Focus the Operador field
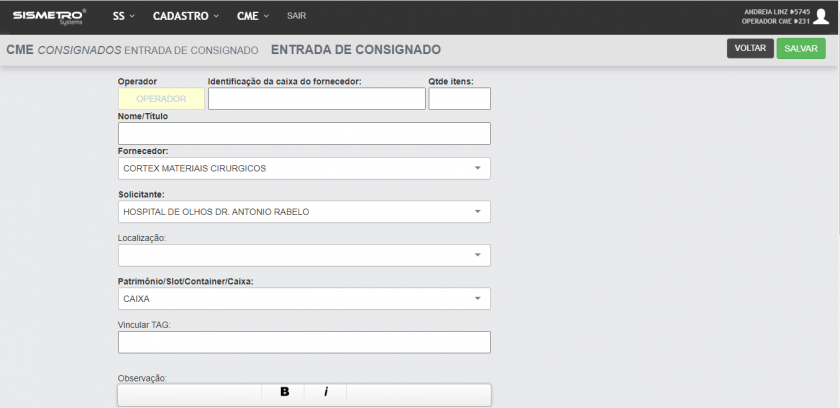840x408 pixels. 161,99
